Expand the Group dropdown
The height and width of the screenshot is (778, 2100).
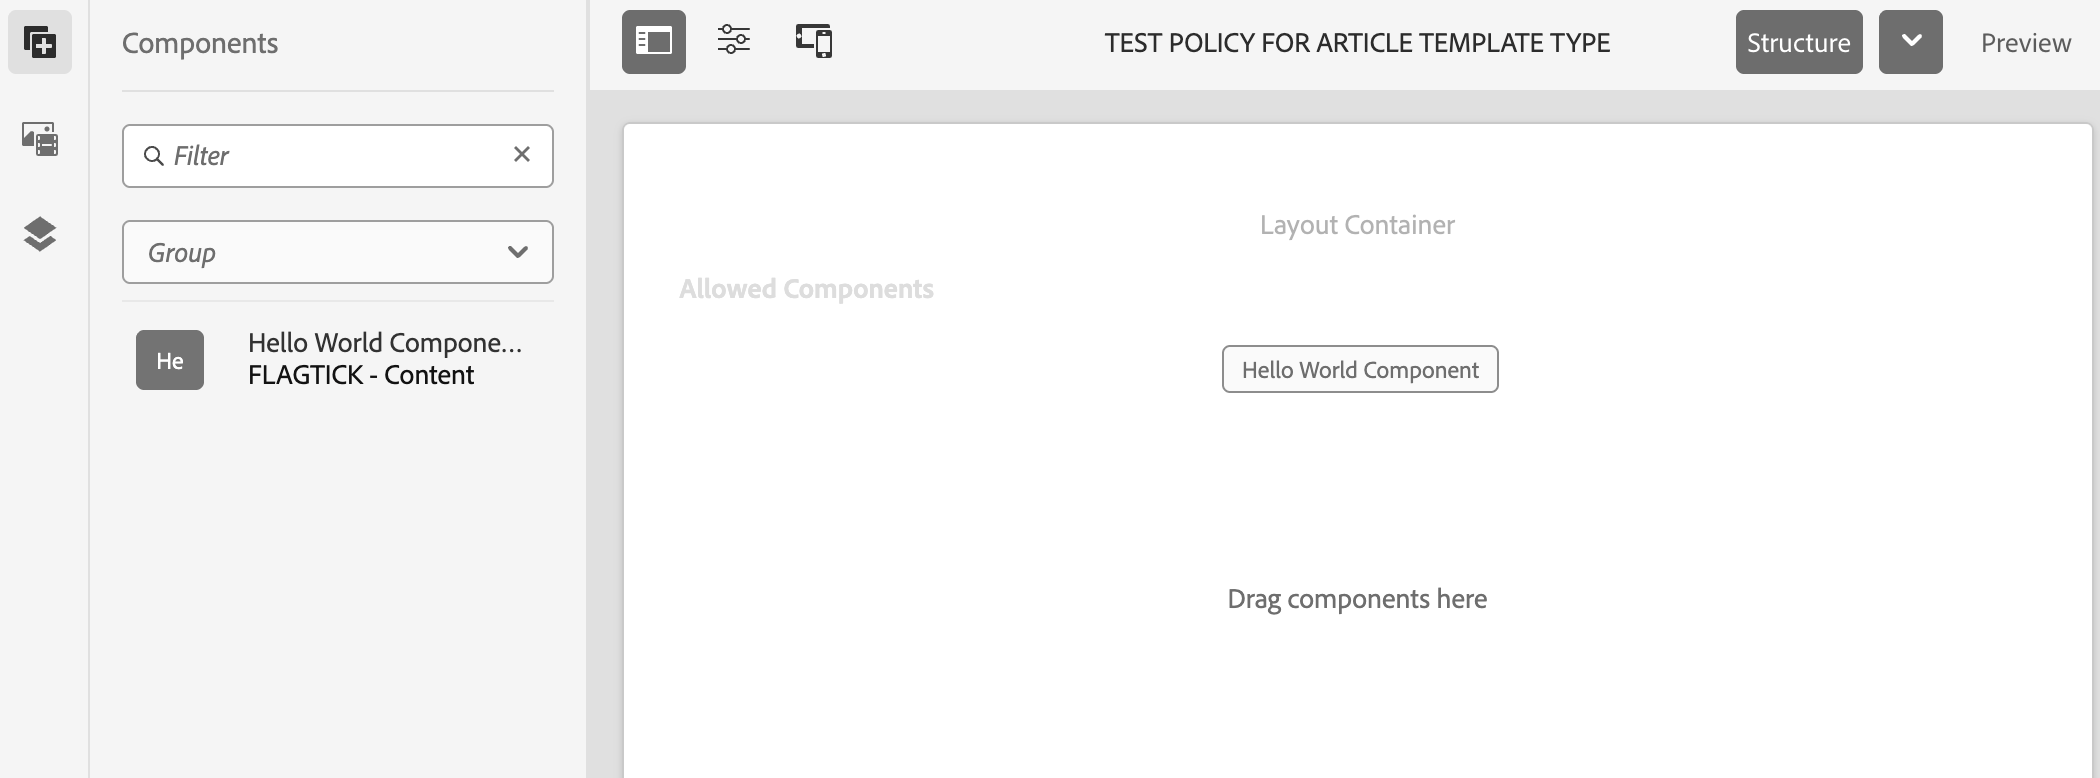coord(337,252)
